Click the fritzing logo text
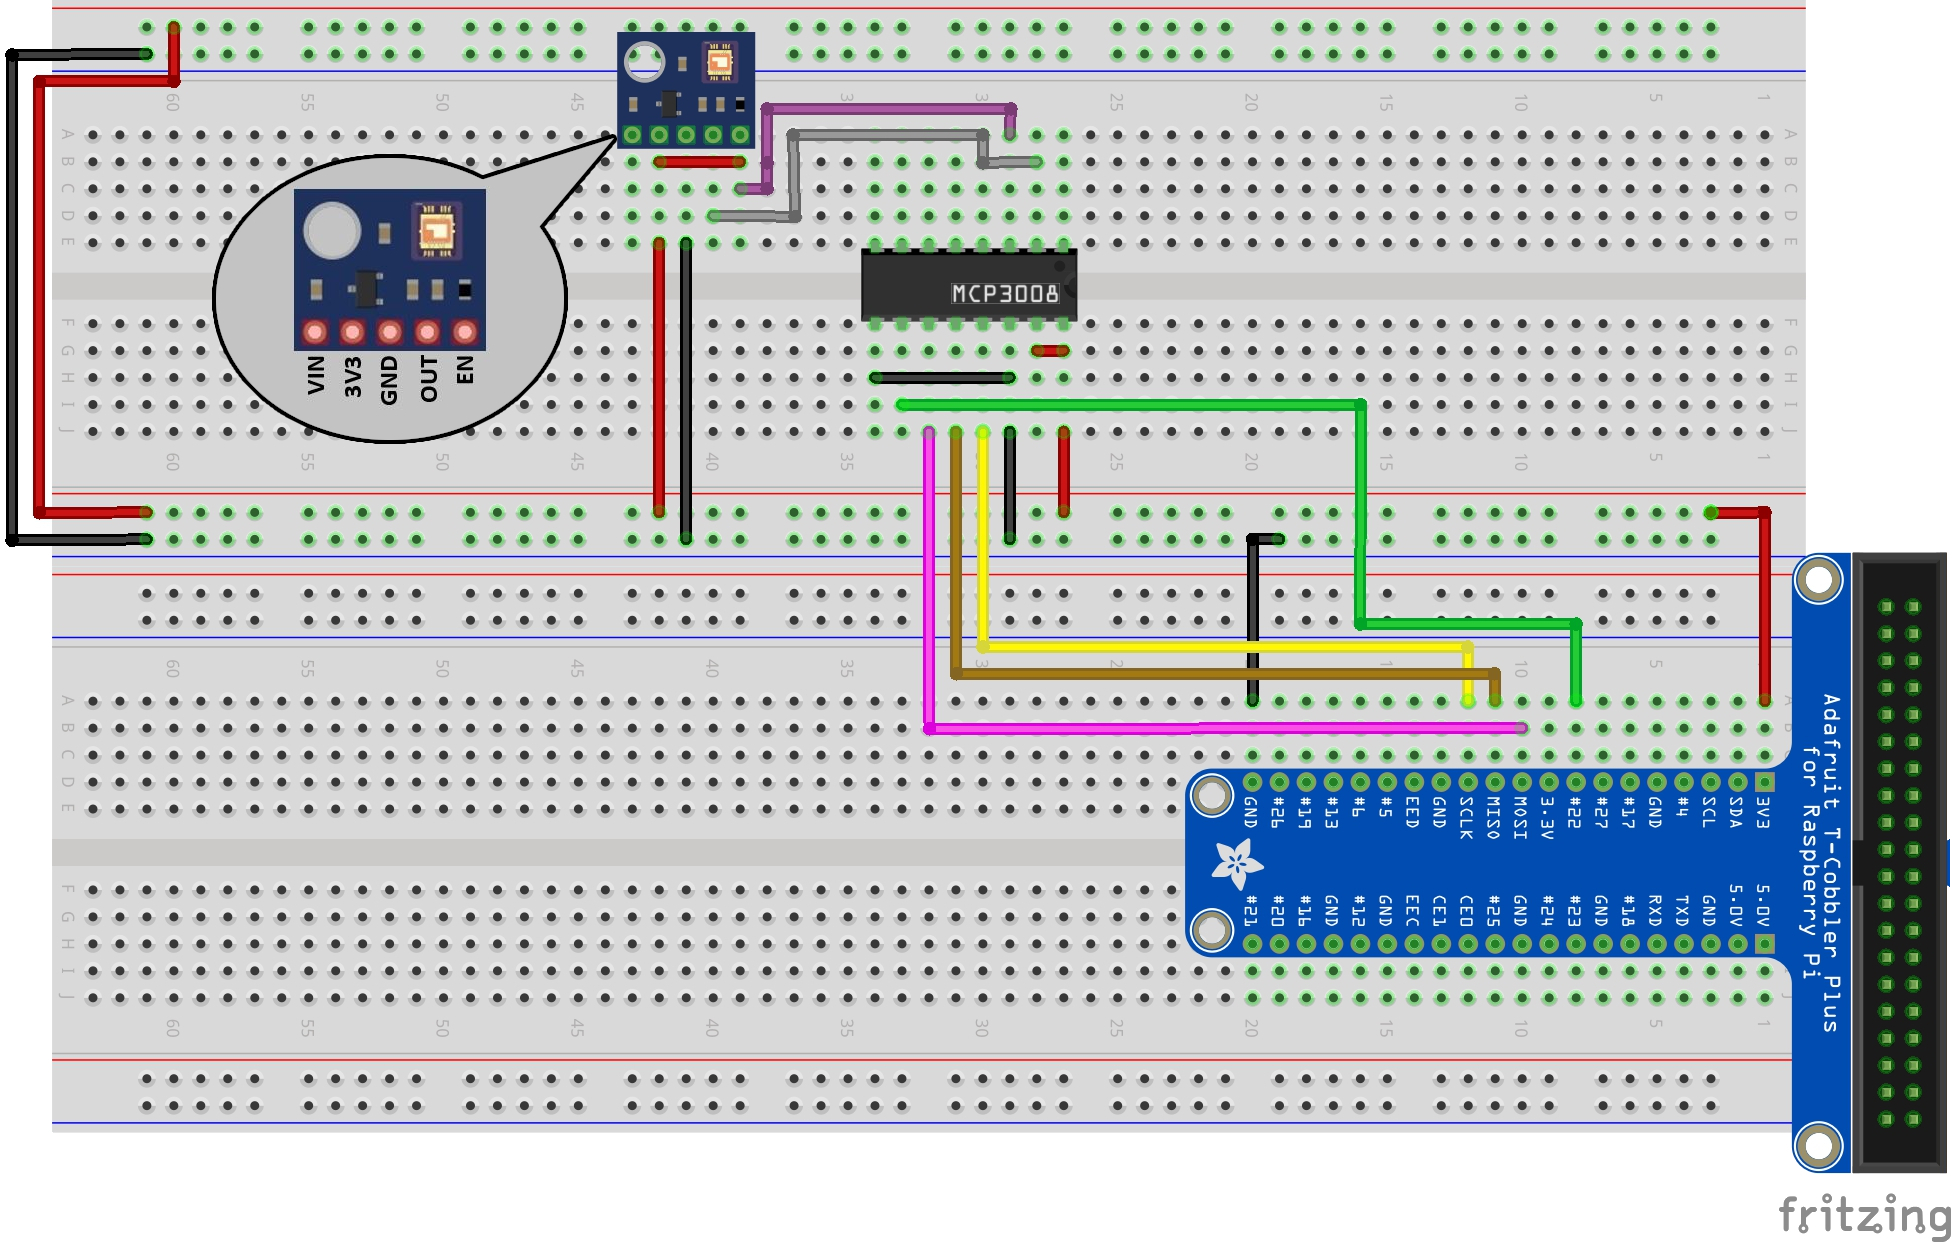 point(1864,1215)
